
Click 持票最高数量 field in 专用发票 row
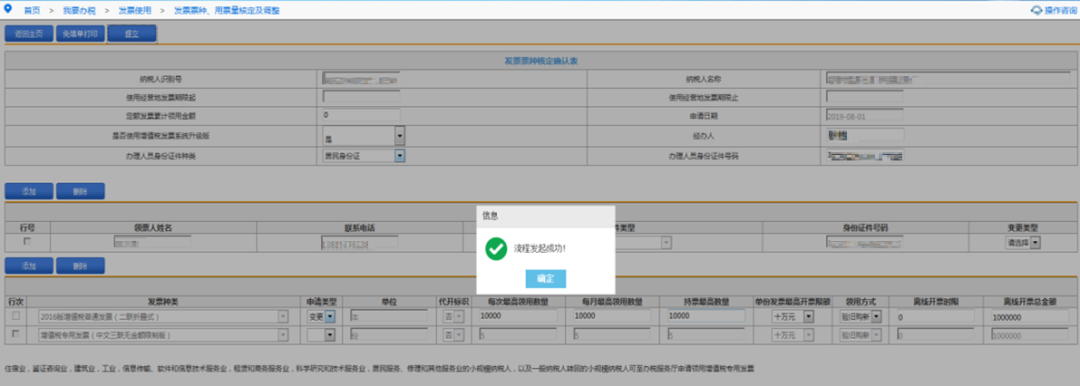pos(706,334)
